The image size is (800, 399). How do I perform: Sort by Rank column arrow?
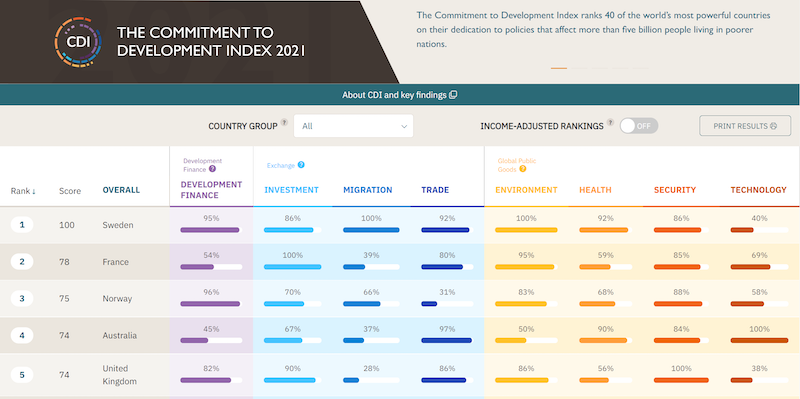point(34,191)
